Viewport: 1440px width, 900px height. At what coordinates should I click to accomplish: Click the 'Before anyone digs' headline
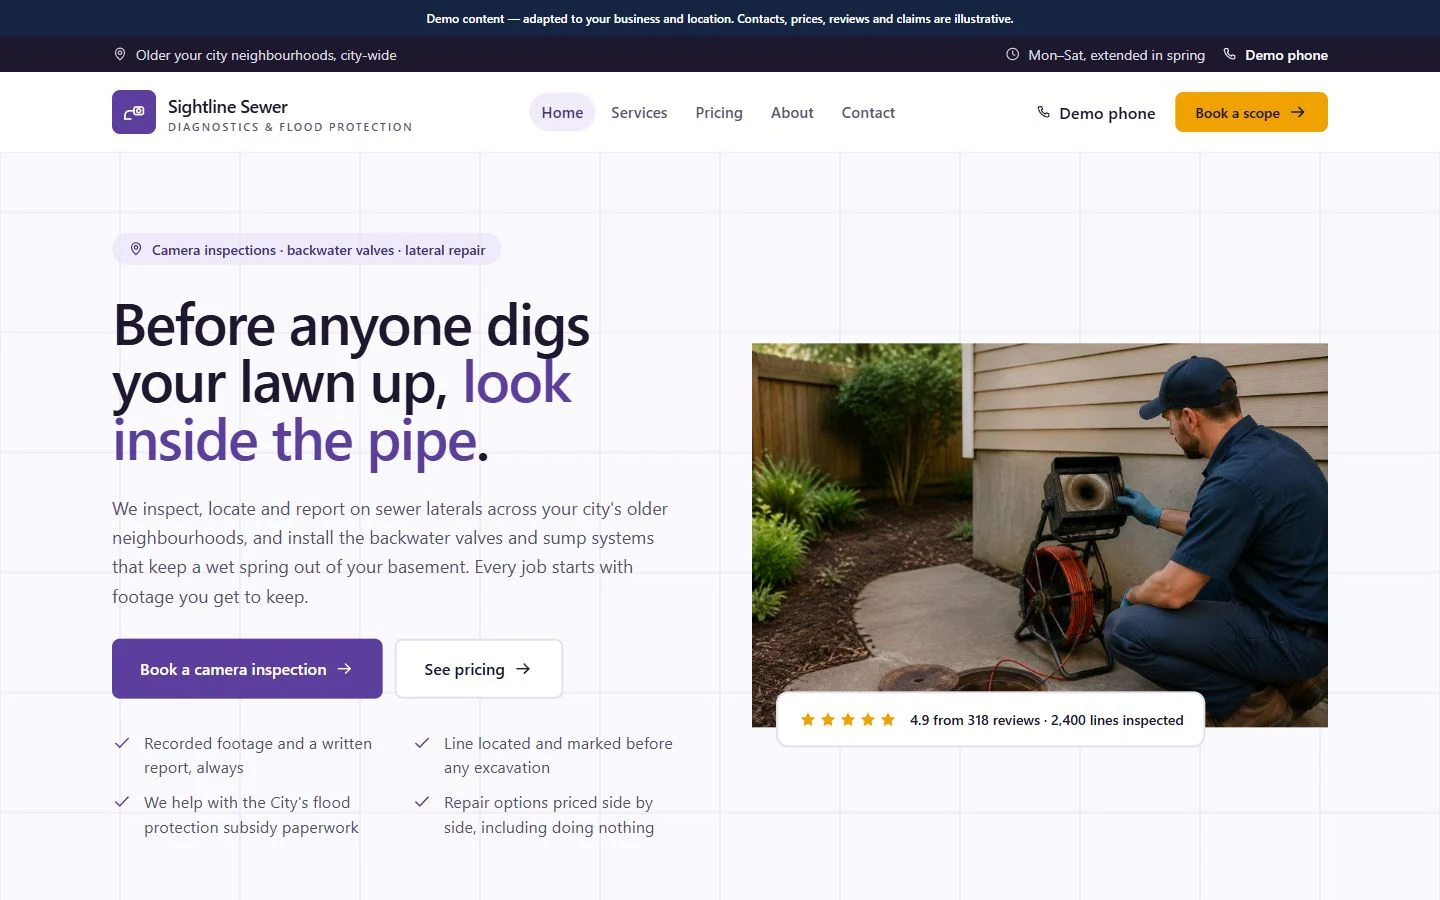click(351, 383)
